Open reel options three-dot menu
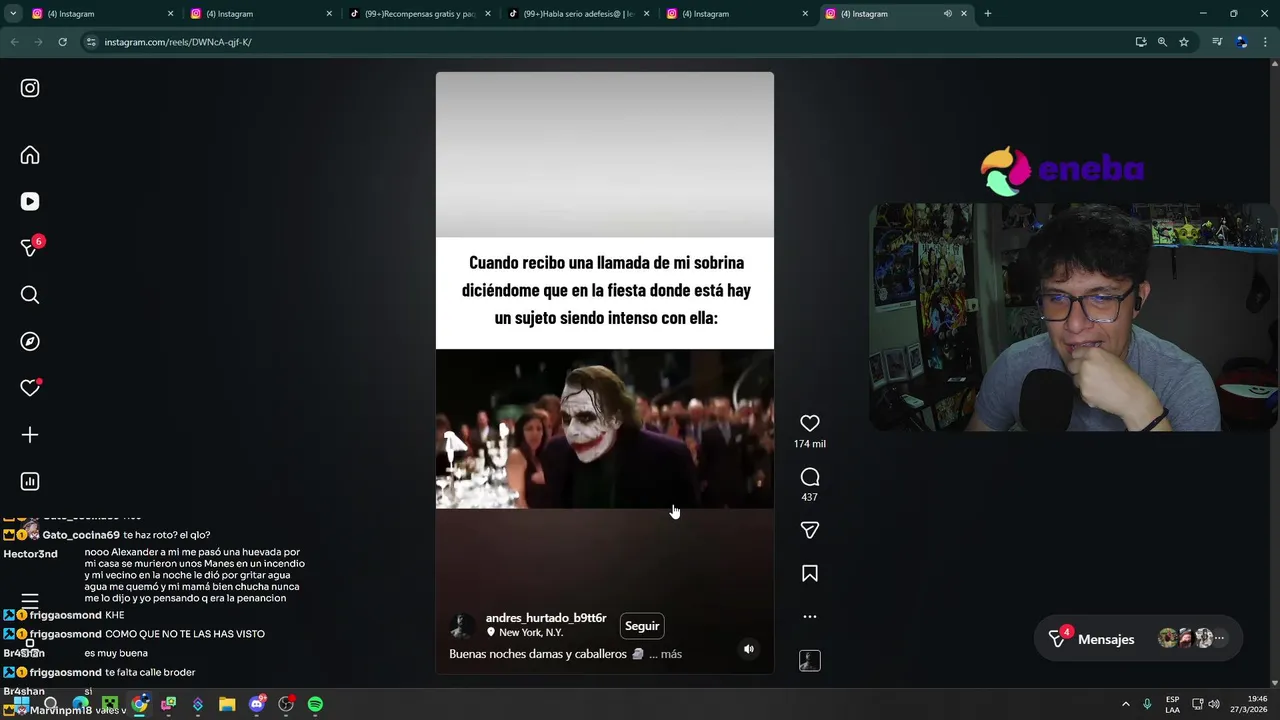This screenshot has height=720, width=1280. pos(810,617)
